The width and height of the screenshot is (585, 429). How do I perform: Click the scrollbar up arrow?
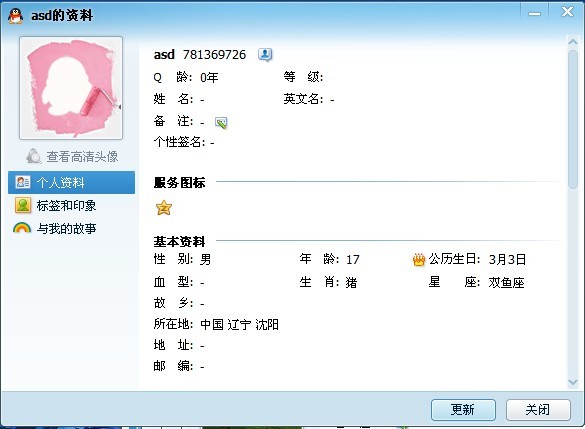point(573,42)
